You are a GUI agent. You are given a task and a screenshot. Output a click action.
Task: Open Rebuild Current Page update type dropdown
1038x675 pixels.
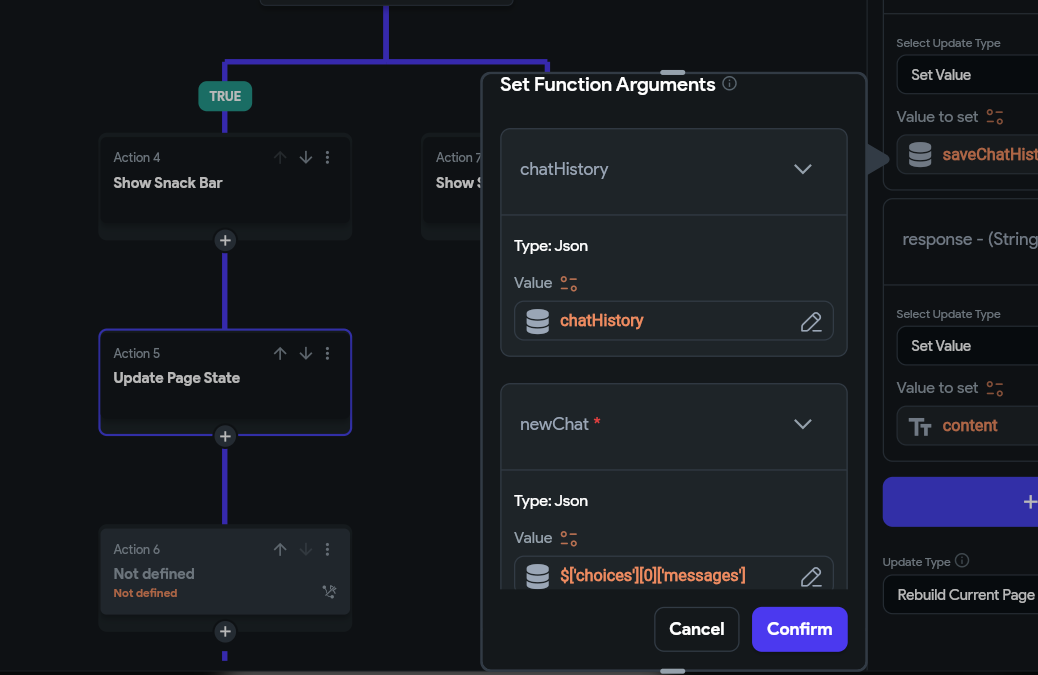click(x=961, y=594)
